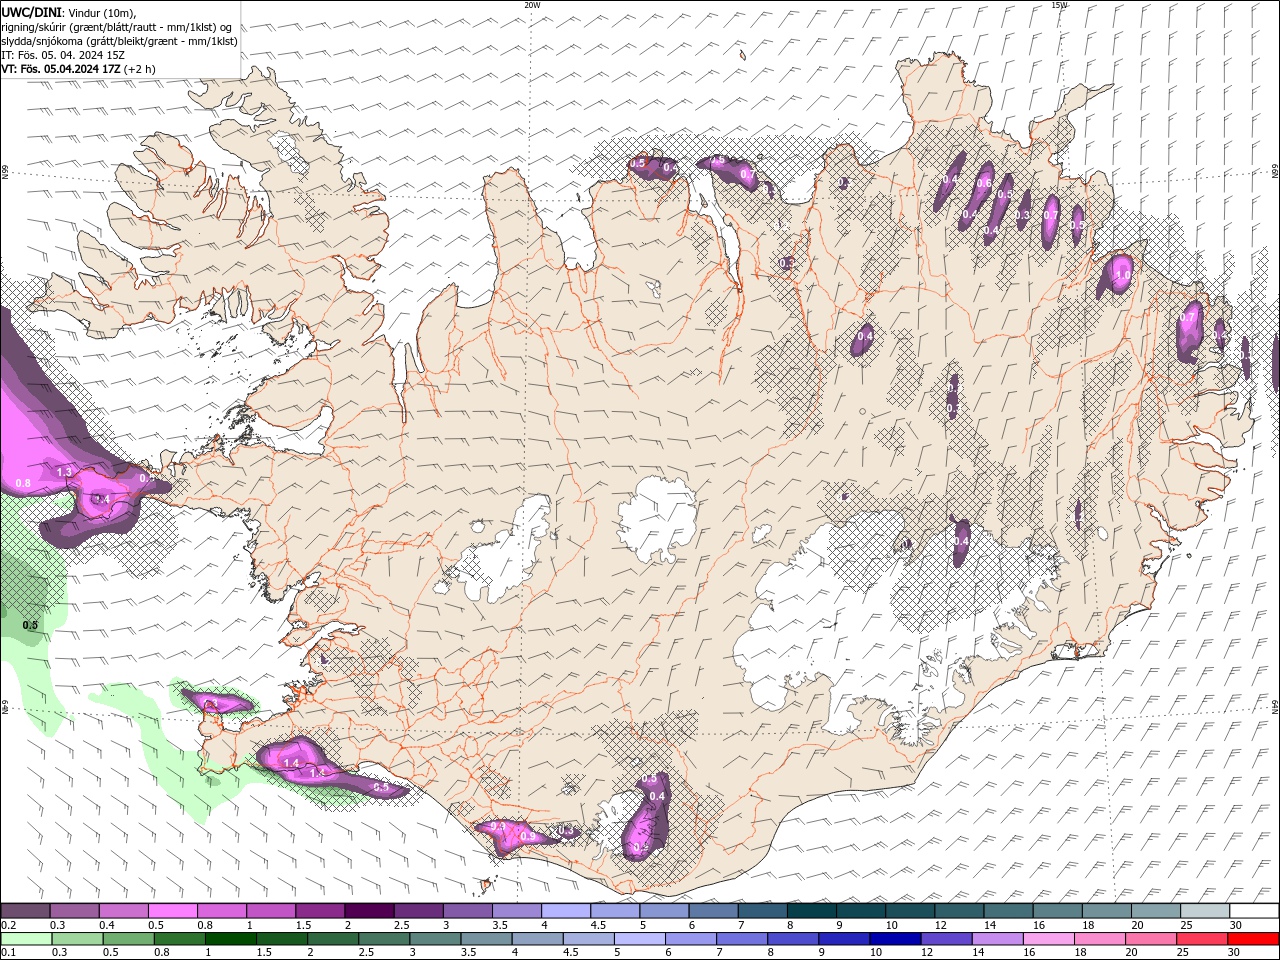Click the '0.6' precipitation value in the north
The image size is (1280, 960).
[984, 183]
